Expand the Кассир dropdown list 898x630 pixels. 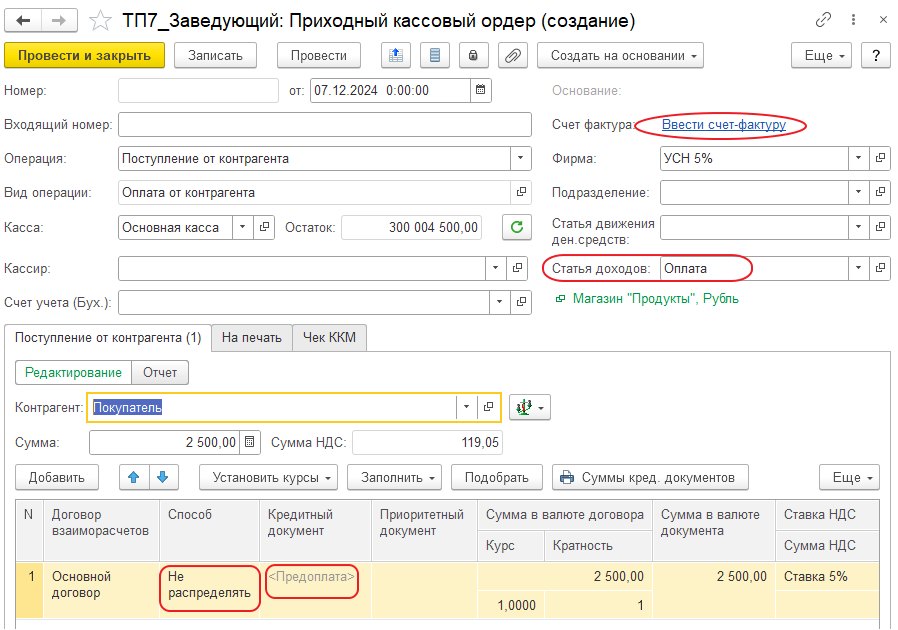[x=495, y=268]
